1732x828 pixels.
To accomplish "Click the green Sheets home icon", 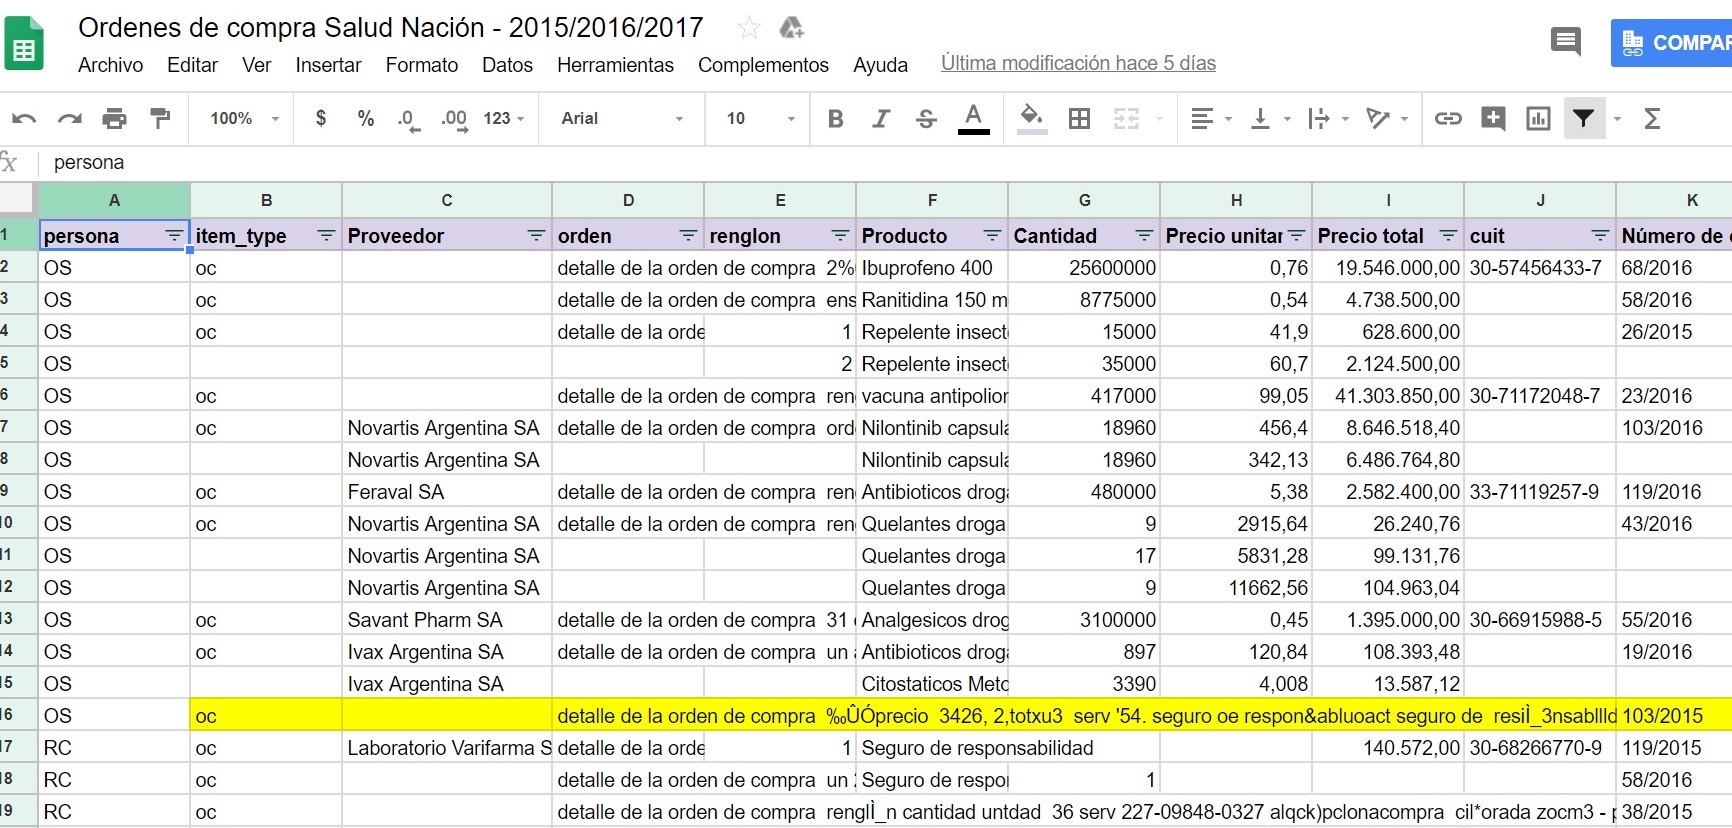I will (24, 43).
